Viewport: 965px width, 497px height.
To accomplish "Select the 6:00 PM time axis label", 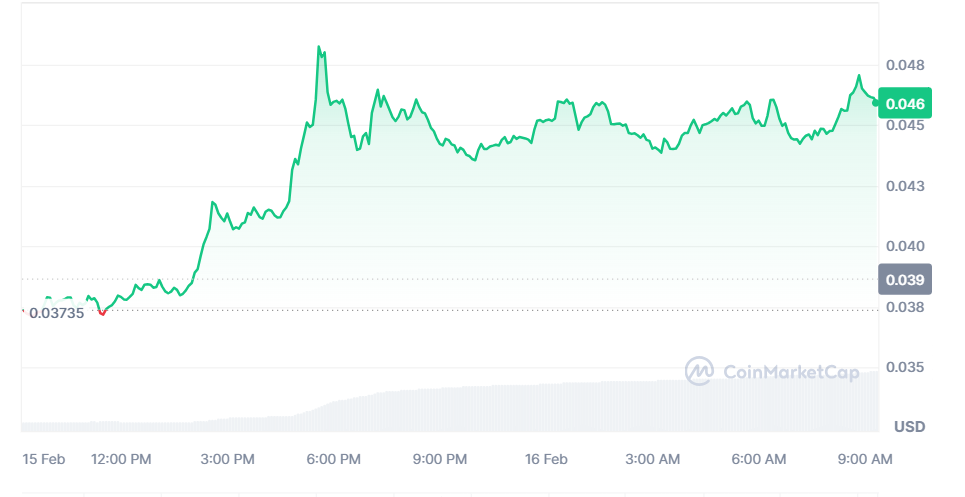I will 334,459.
